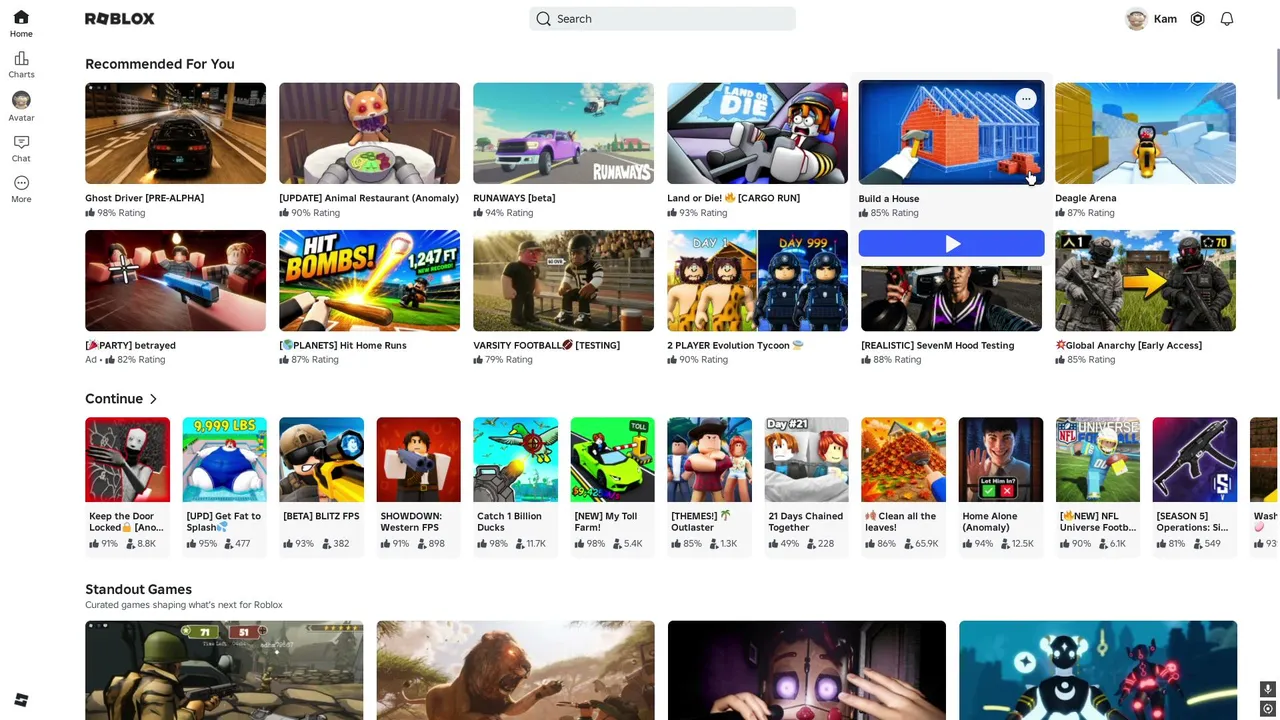Image resolution: width=1280 pixels, height=720 pixels.
Task: Click the magnifier icon in the search bar
Action: 543,19
